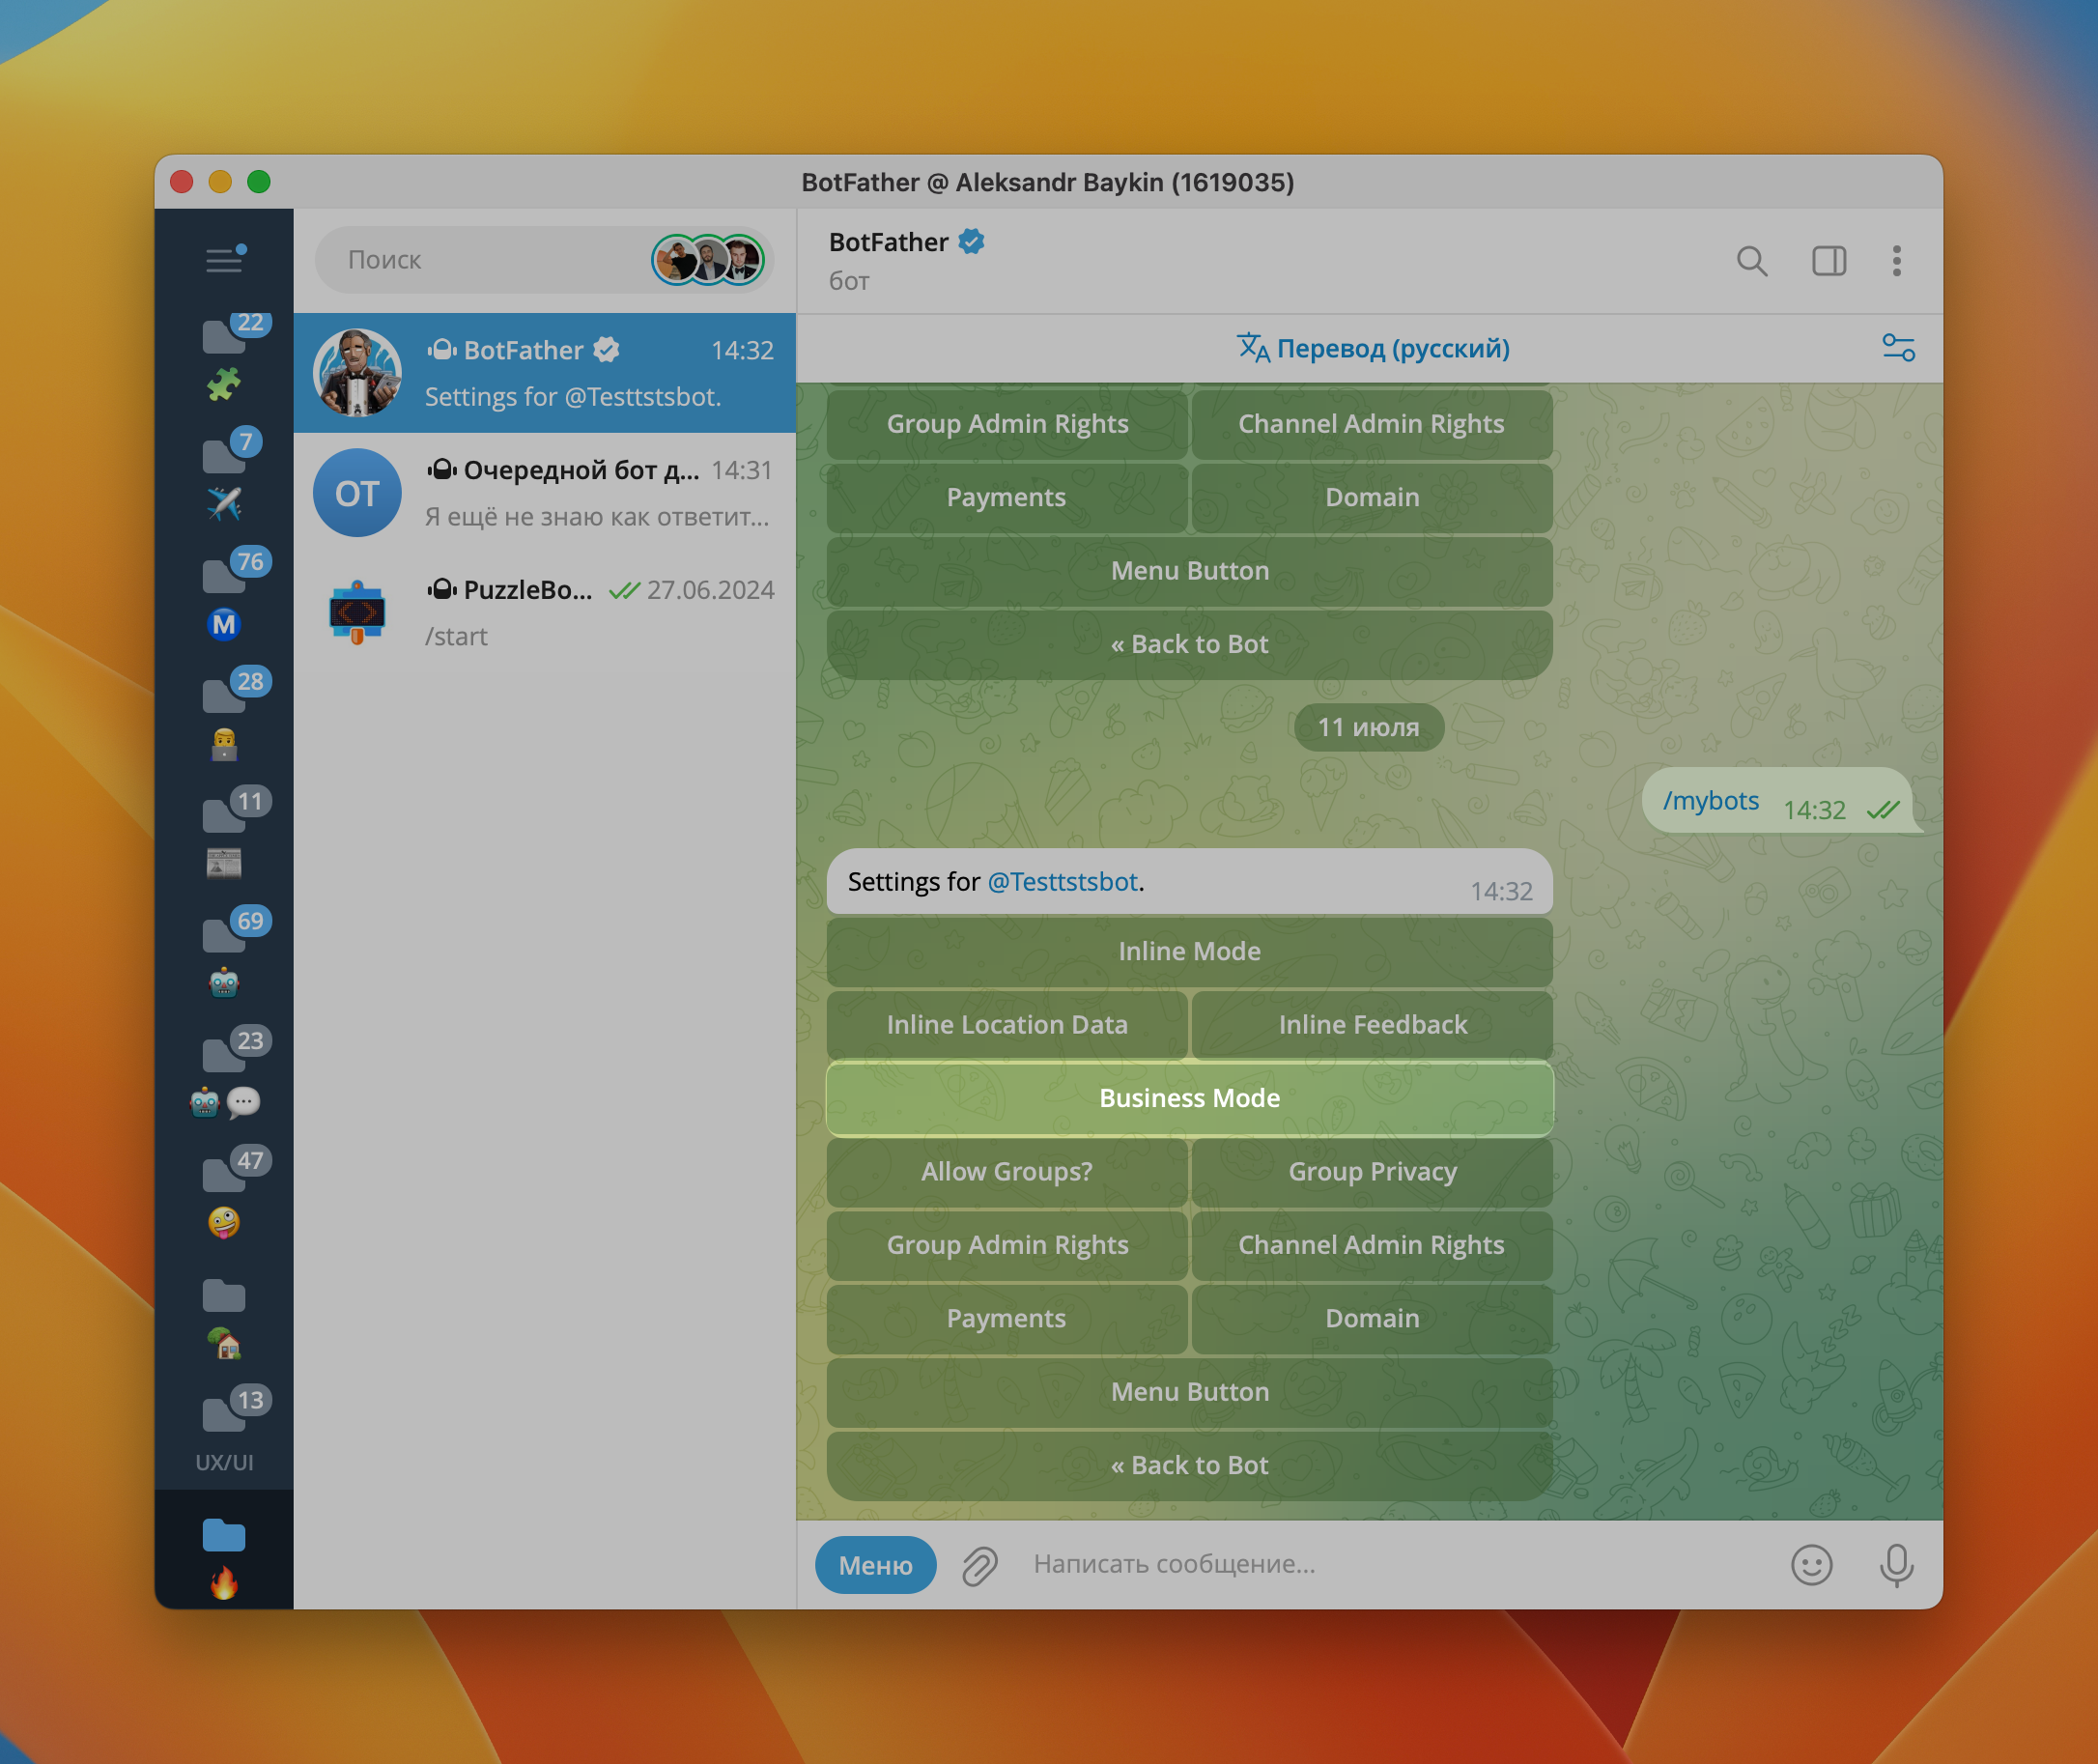Attach a file with the paperclip
2098x1764 pixels.
[x=980, y=1565]
